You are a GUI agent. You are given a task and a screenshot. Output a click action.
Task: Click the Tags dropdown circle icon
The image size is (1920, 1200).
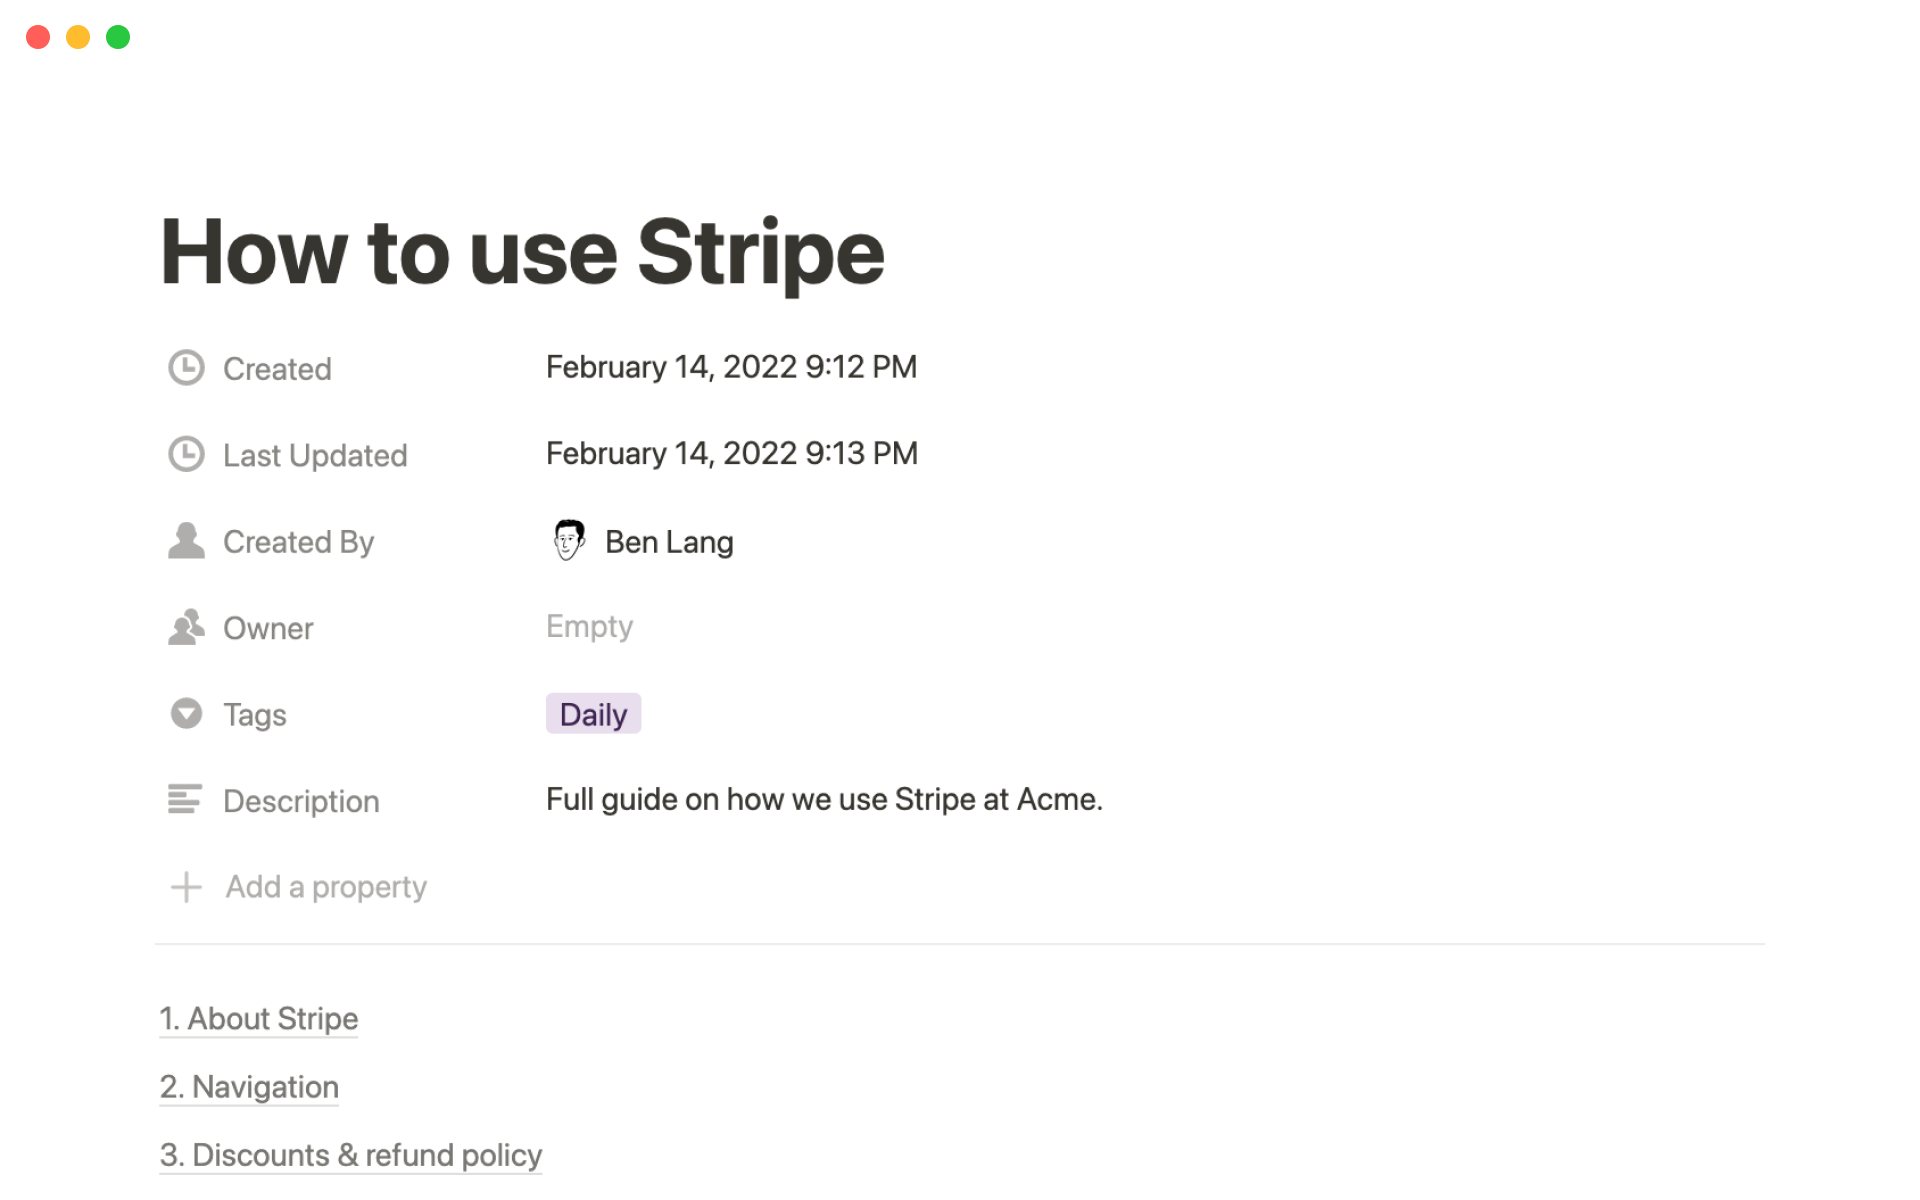pyautogui.click(x=186, y=714)
